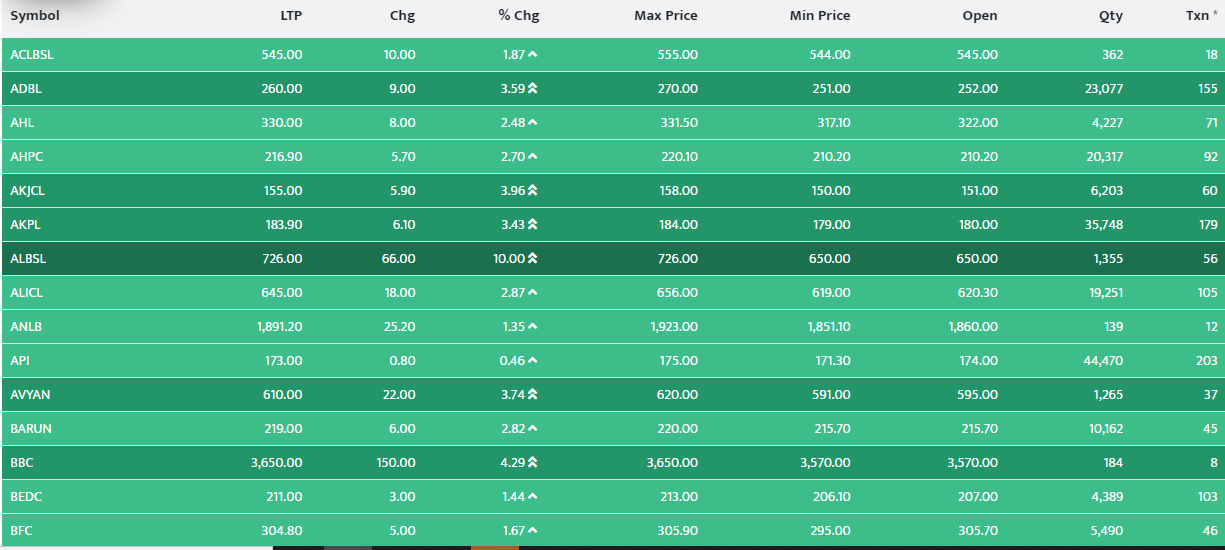Click the double up-arrow icon in ADBL row
The image size is (1225, 550).
[533, 89]
